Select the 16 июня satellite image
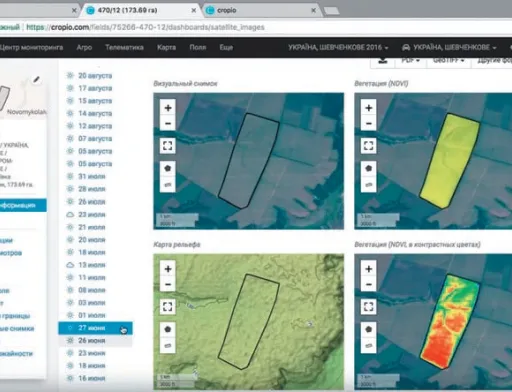The height and width of the screenshot is (392, 512). point(92,378)
